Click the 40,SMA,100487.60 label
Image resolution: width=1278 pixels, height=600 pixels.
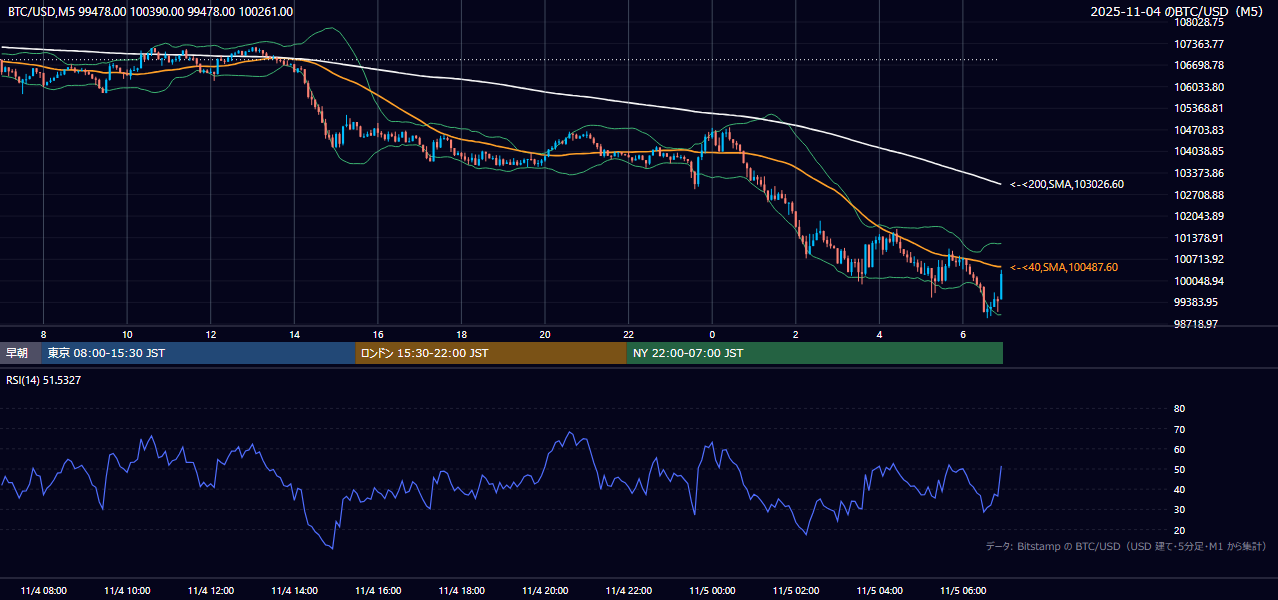click(1064, 267)
